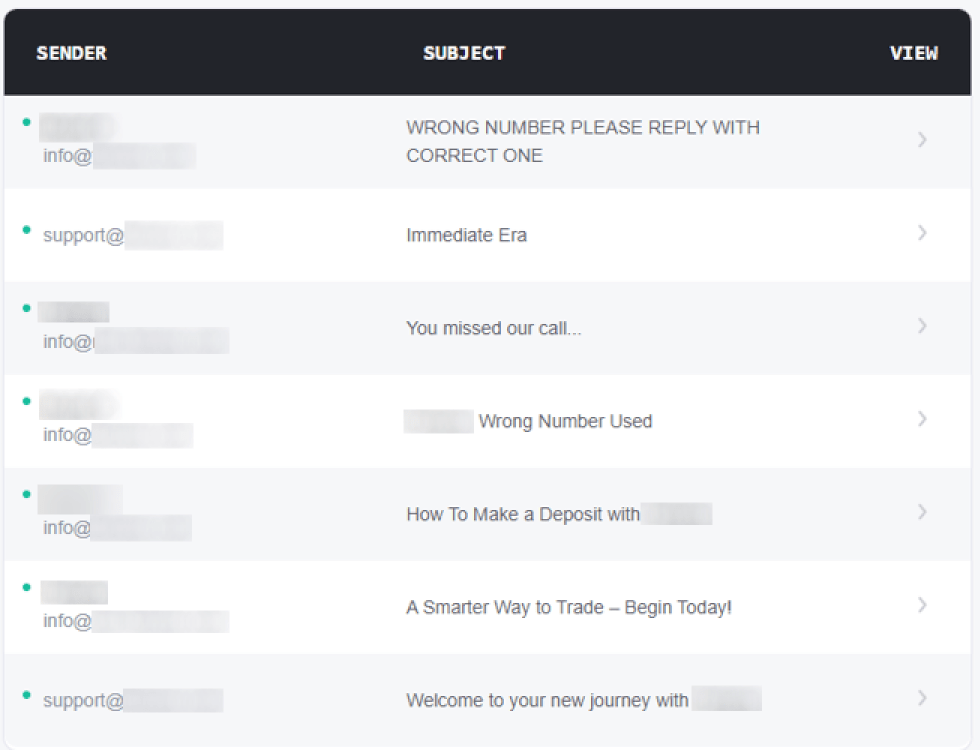The height and width of the screenshot is (750, 980).
Task: Click the SENDER column header
Action: (x=71, y=53)
